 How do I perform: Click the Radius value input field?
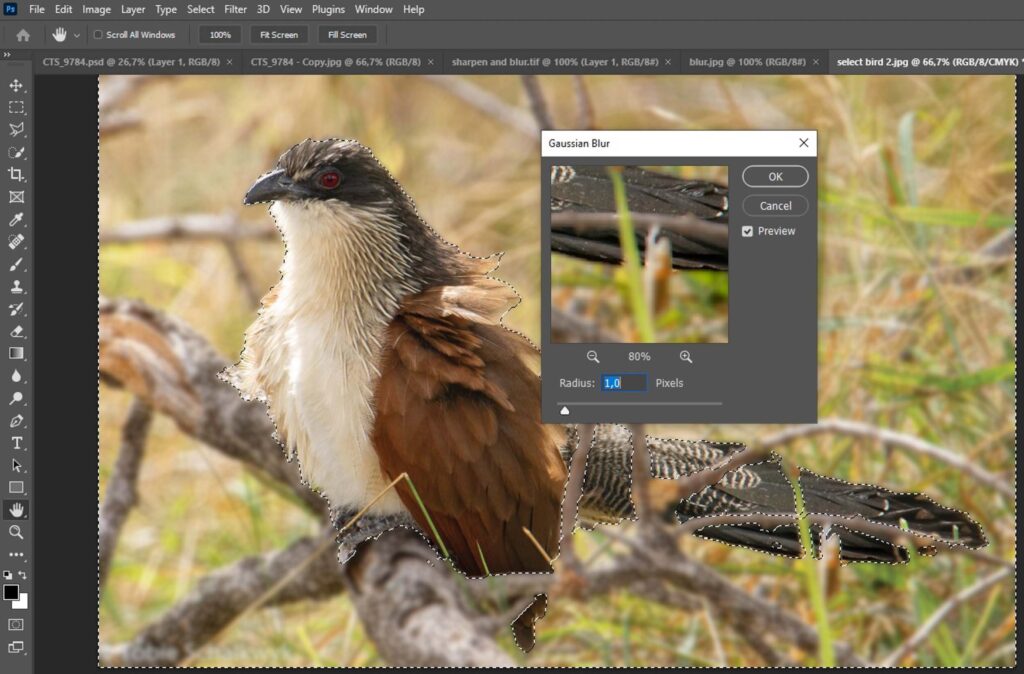pyautogui.click(x=624, y=383)
